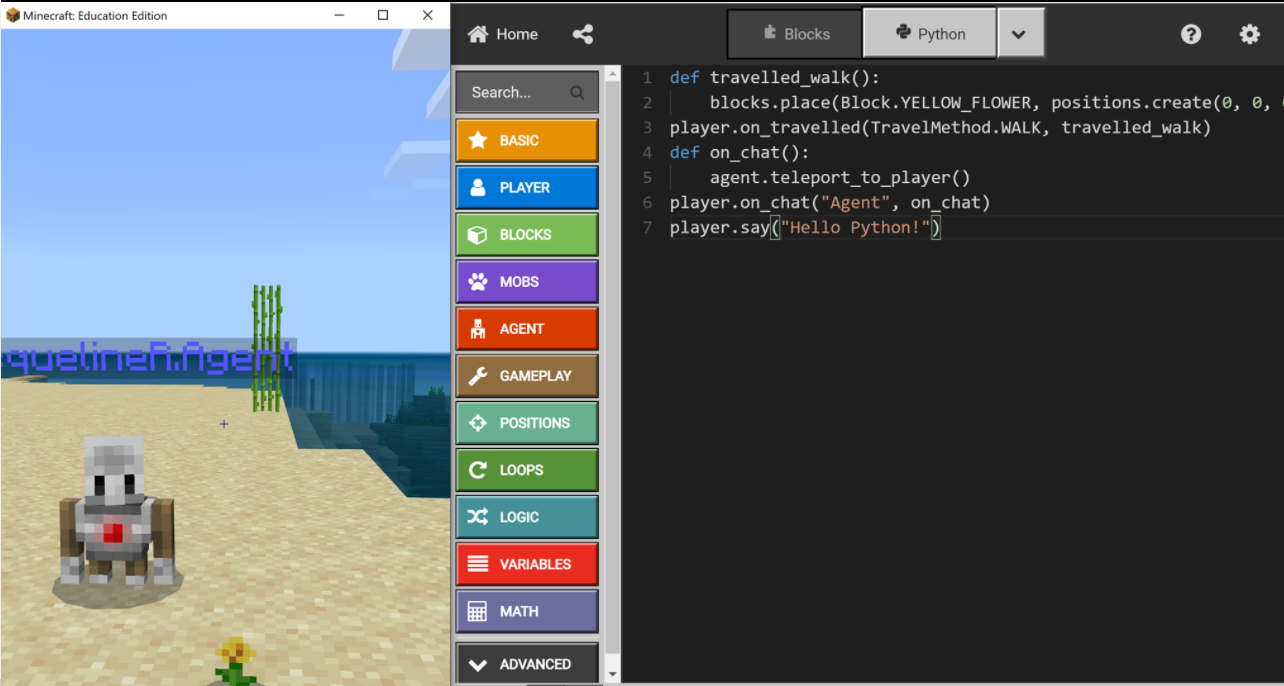Open the Mobs paw category
The image size is (1284, 686).
(x=527, y=282)
